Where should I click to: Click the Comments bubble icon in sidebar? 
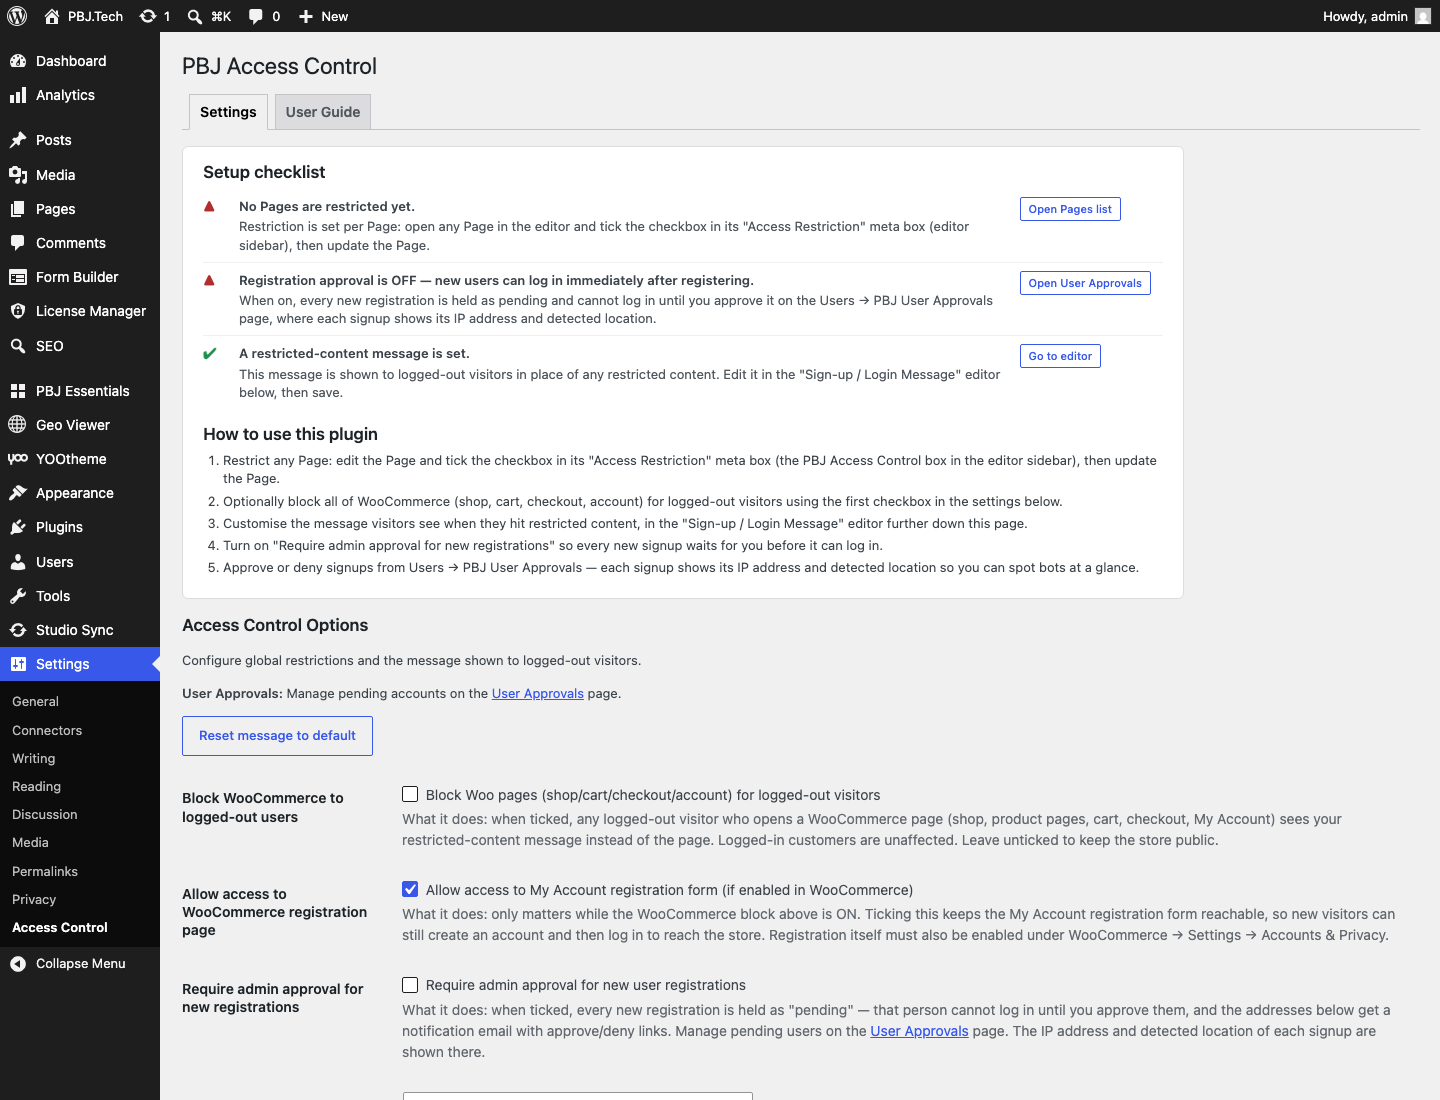(18, 243)
